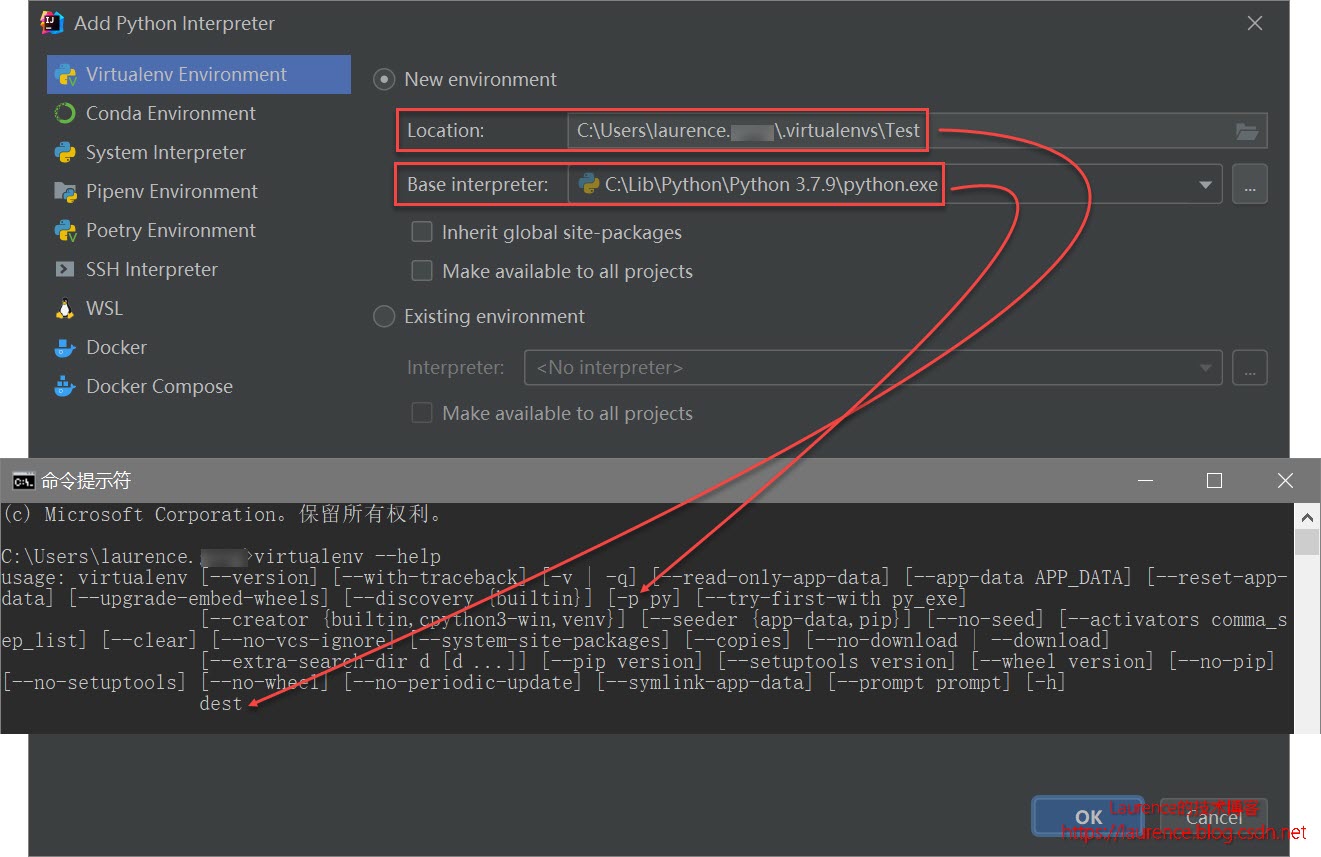Click the System Interpreter python icon
The width and height of the screenshot is (1321, 857).
pyautogui.click(x=66, y=153)
